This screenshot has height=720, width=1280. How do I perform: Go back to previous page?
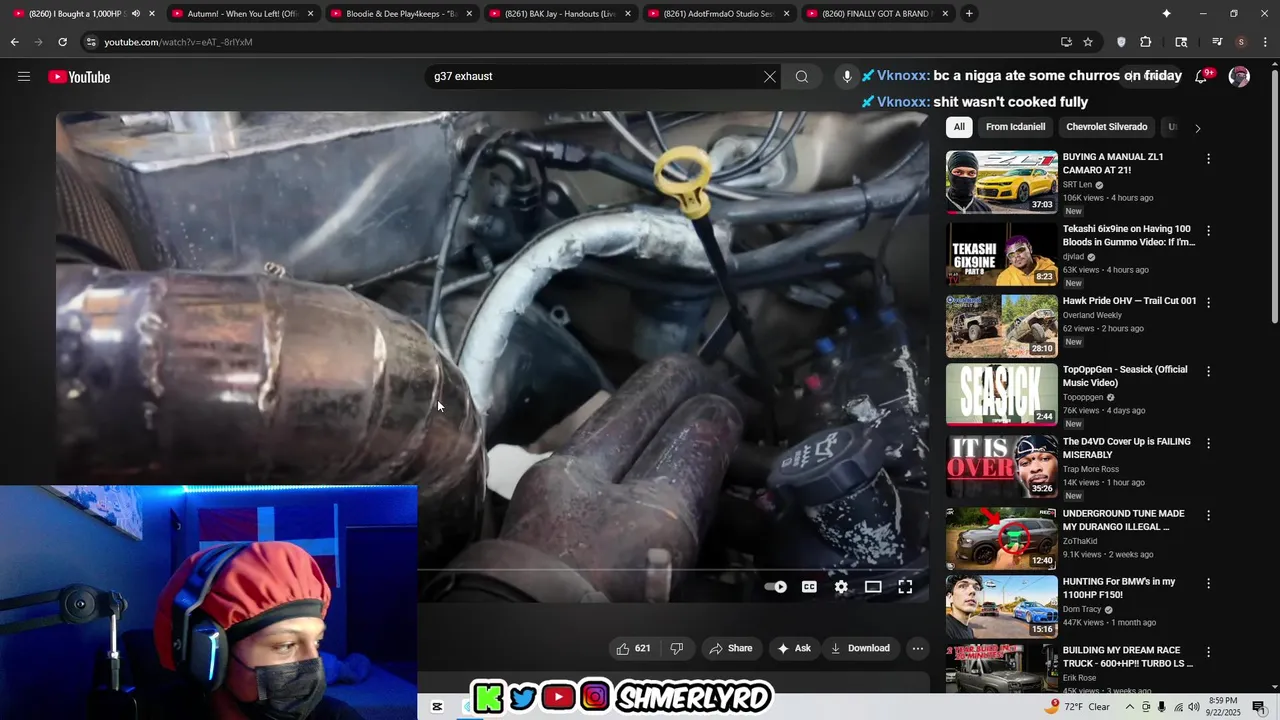15,42
